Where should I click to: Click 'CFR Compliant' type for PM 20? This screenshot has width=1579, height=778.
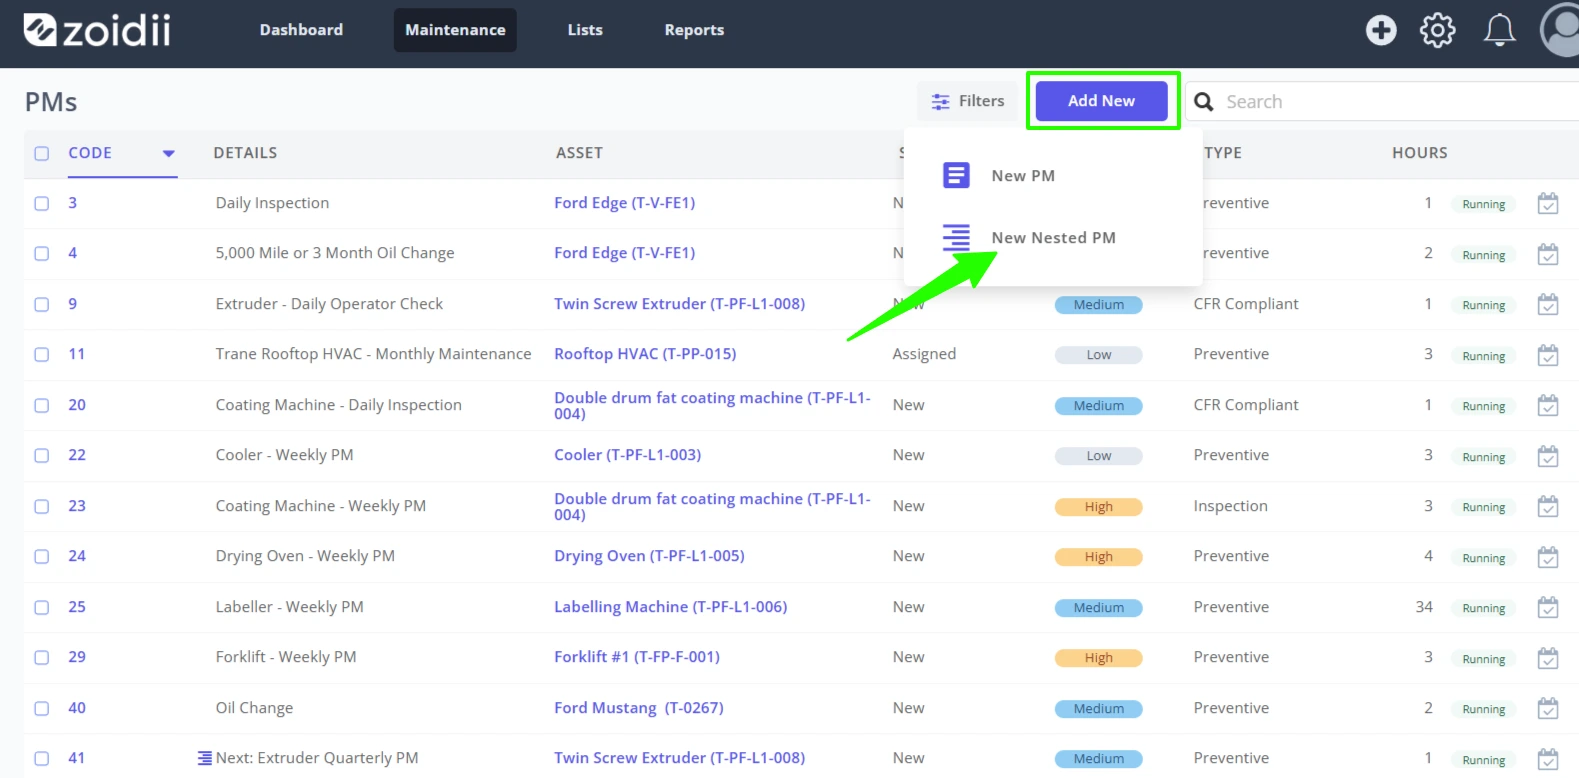1246,405
